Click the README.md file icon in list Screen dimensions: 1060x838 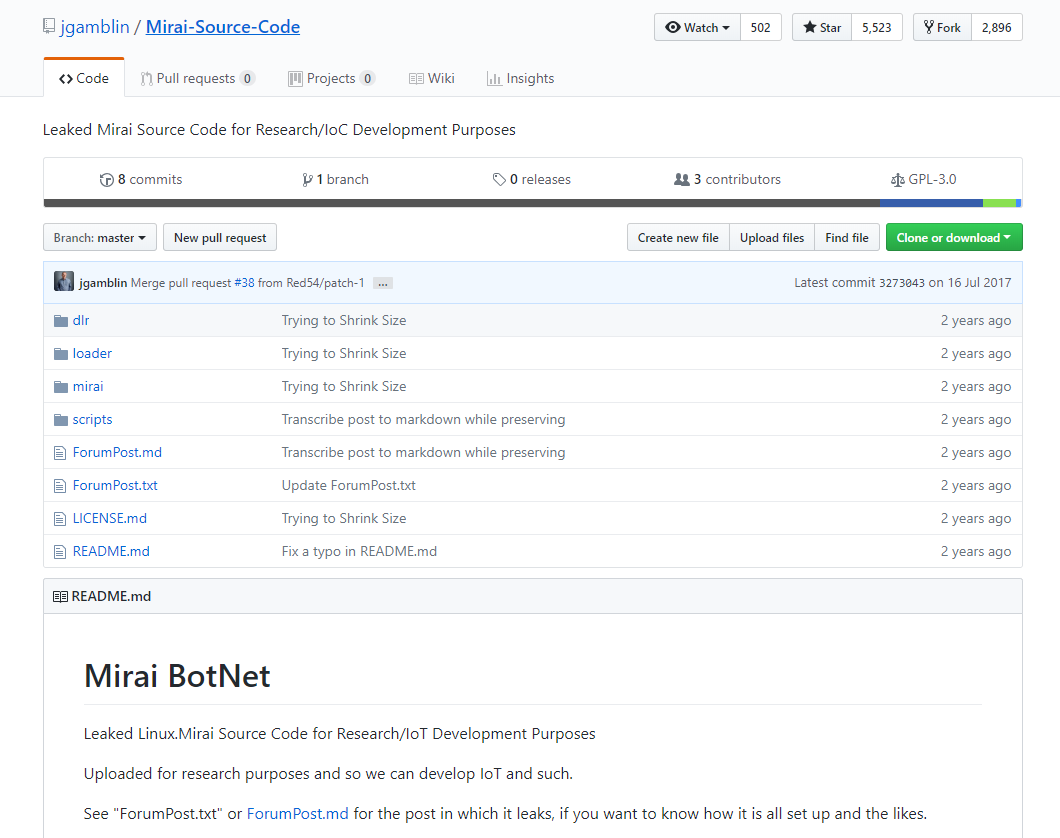[x=60, y=551]
